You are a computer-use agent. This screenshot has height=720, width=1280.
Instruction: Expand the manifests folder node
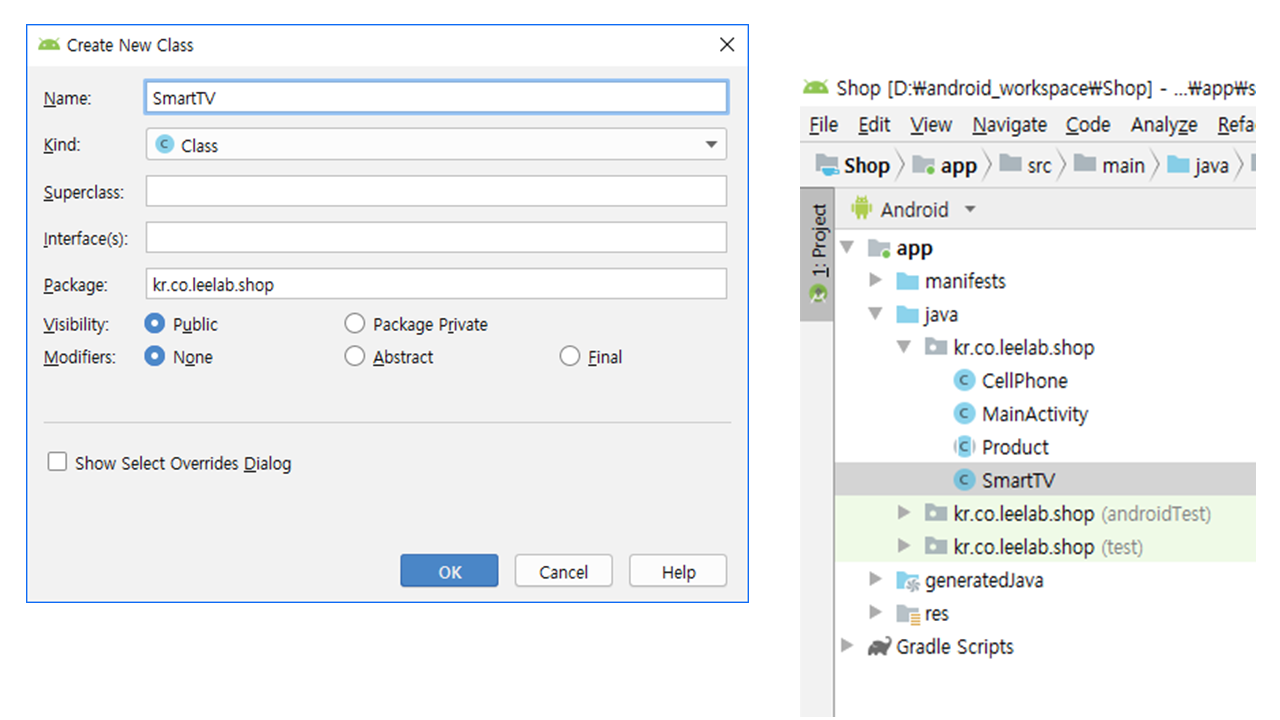[876, 281]
